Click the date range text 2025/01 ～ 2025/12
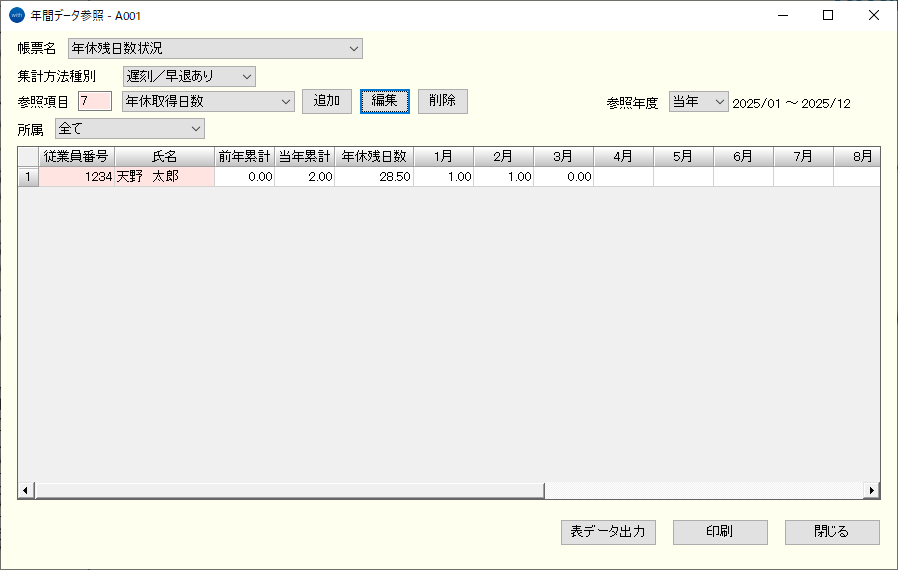The width and height of the screenshot is (898, 570). click(x=791, y=104)
